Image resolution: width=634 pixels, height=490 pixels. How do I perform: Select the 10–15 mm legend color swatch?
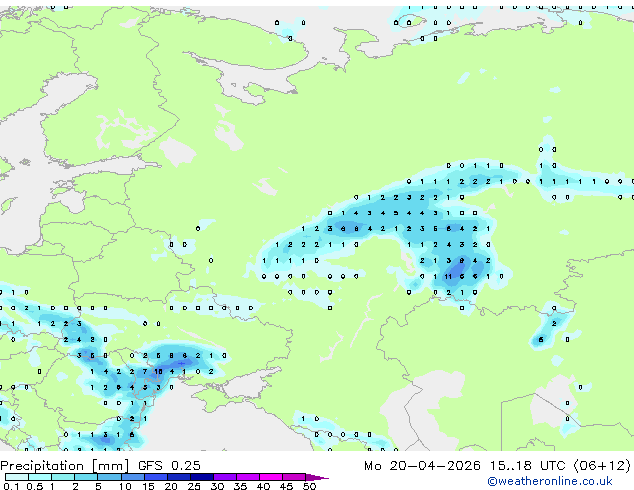(x=132, y=477)
